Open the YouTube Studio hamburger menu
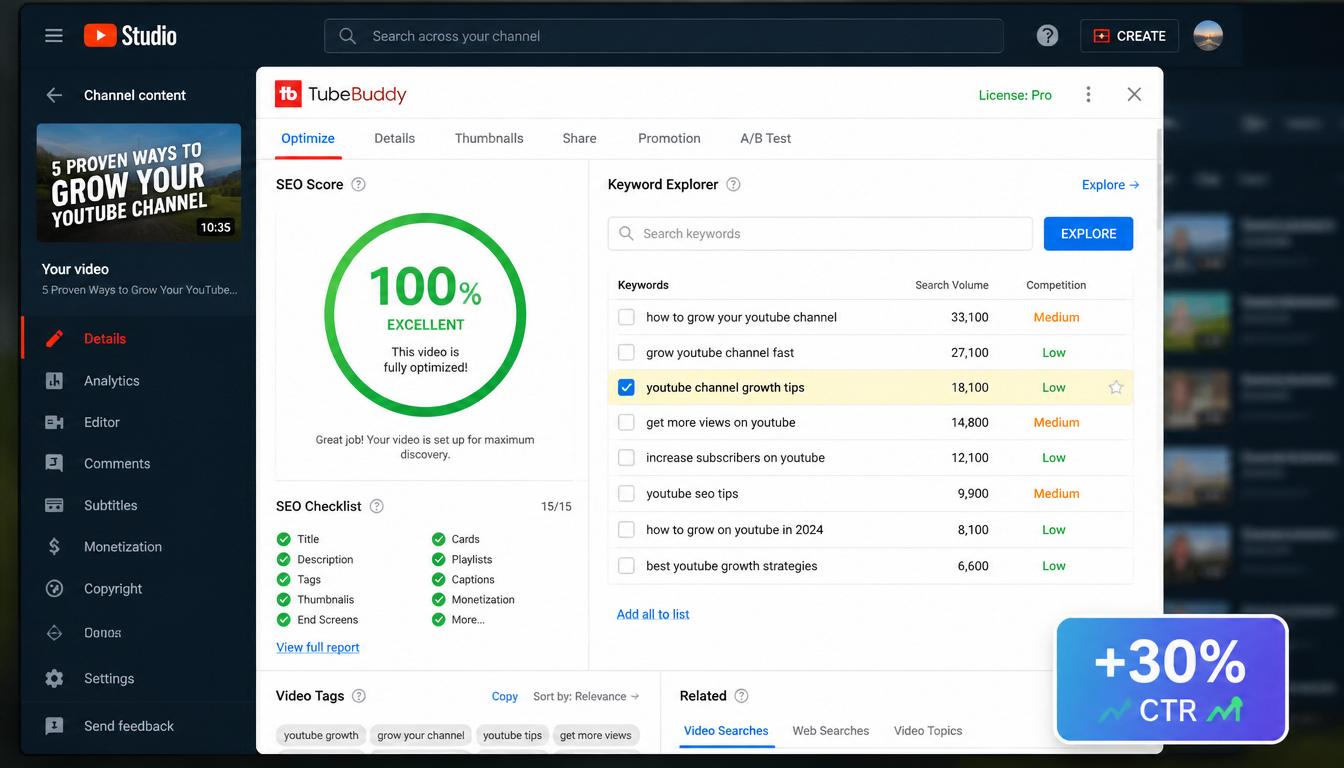This screenshot has width=1344, height=768. pos(54,36)
